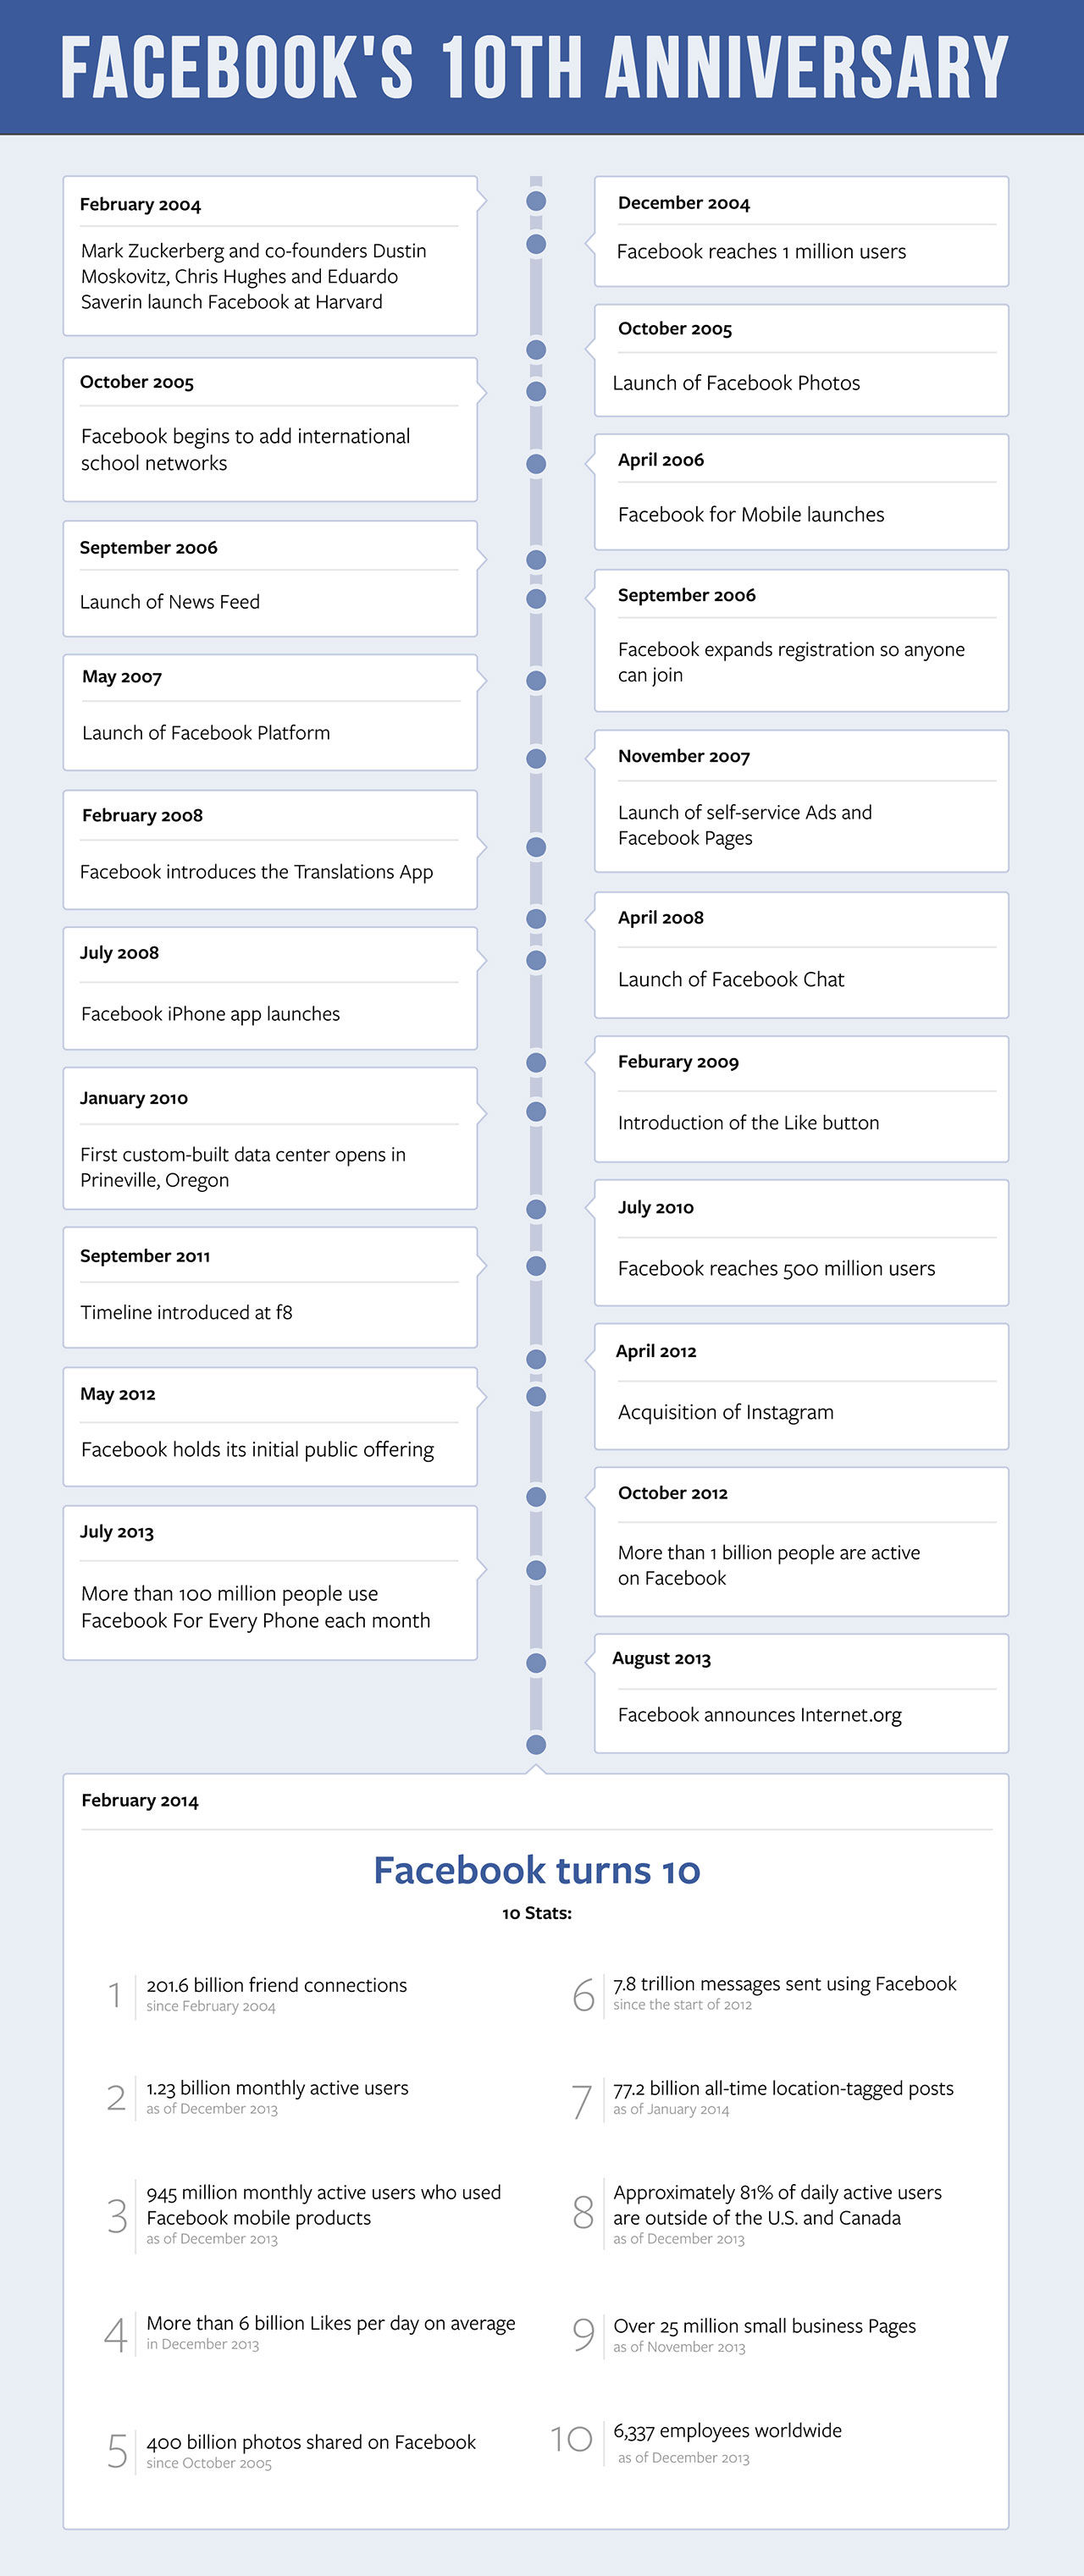Click stat 4 about 6 billion Likes
This screenshot has height=2576, width=1084.
pyautogui.click(x=310, y=2332)
